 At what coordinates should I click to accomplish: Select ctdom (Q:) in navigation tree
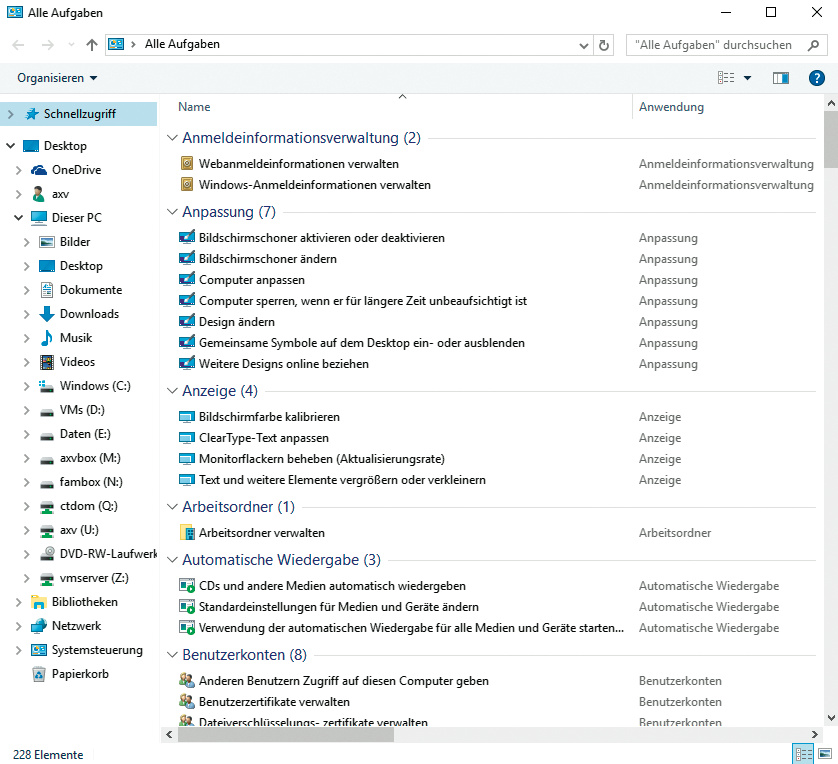pyautogui.click(x=89, y=506)
